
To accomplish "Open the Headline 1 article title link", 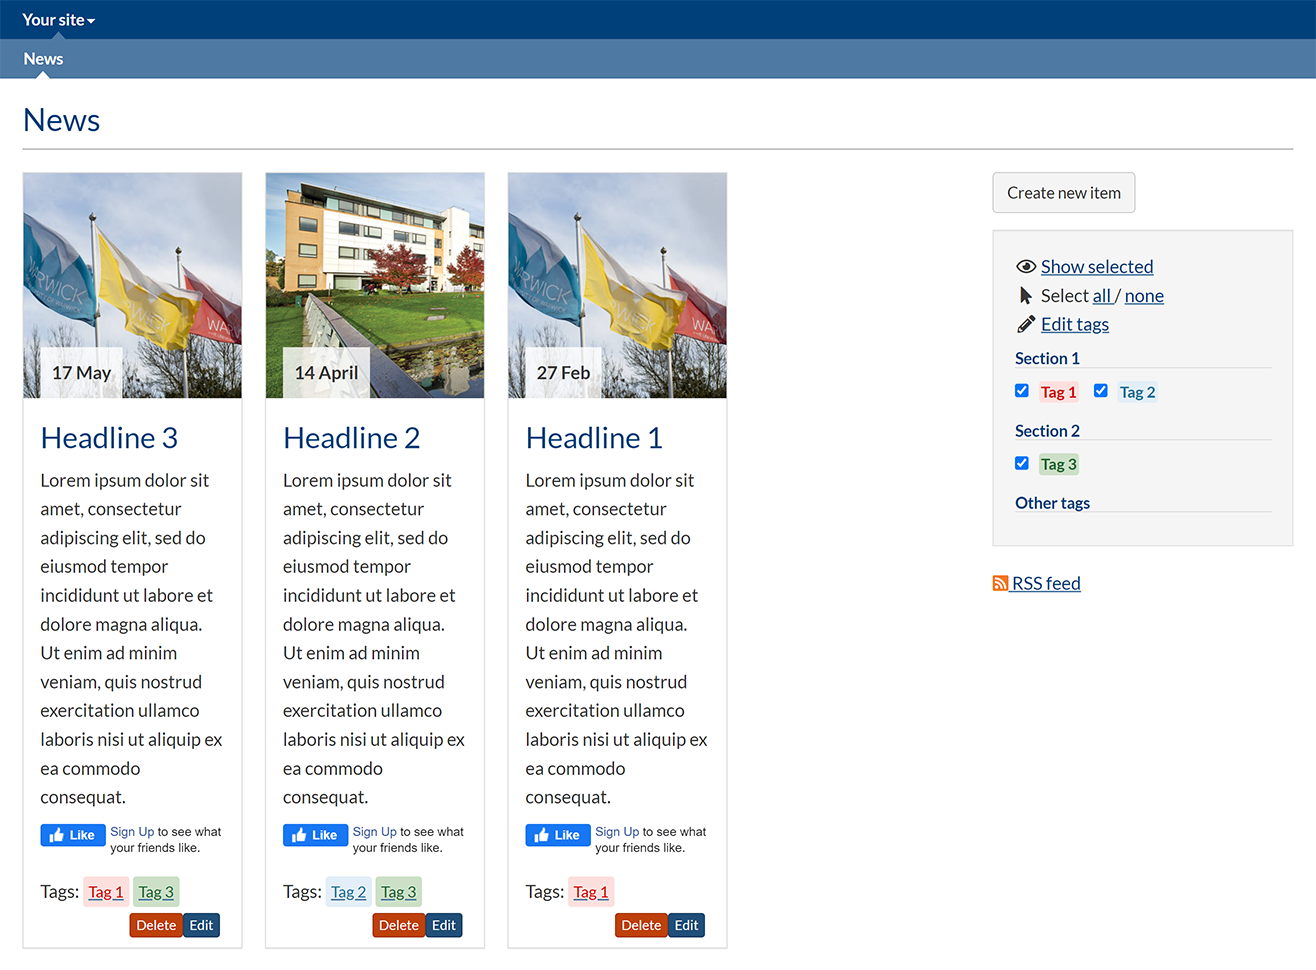I will click(x=594, y=438).
